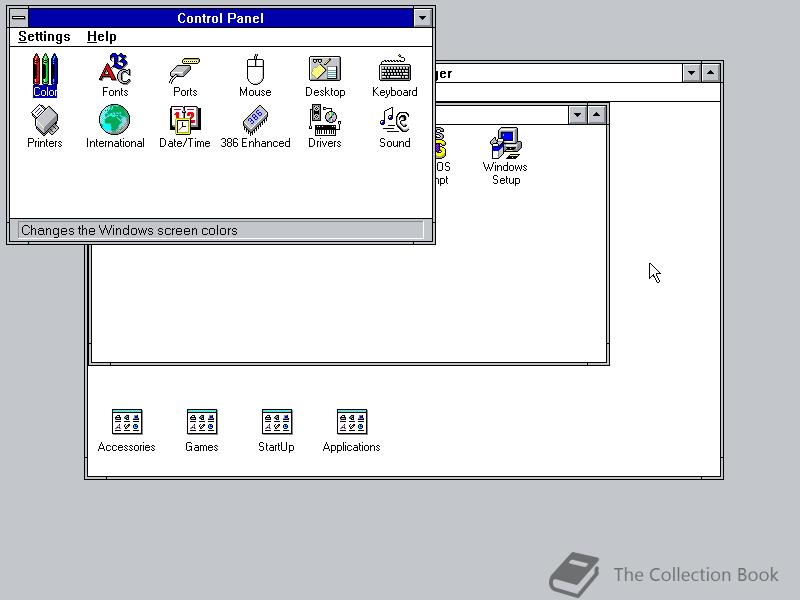Select Windows Setup icon in Program Manager

coord(505,156)
